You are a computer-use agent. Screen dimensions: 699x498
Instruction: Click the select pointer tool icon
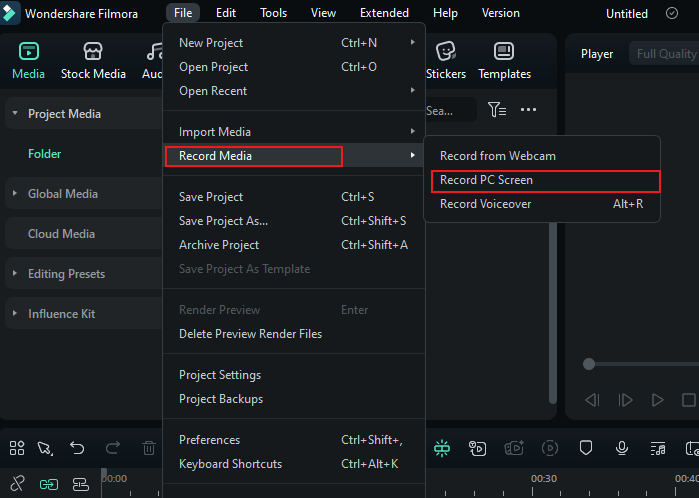[x=45, y=448]
